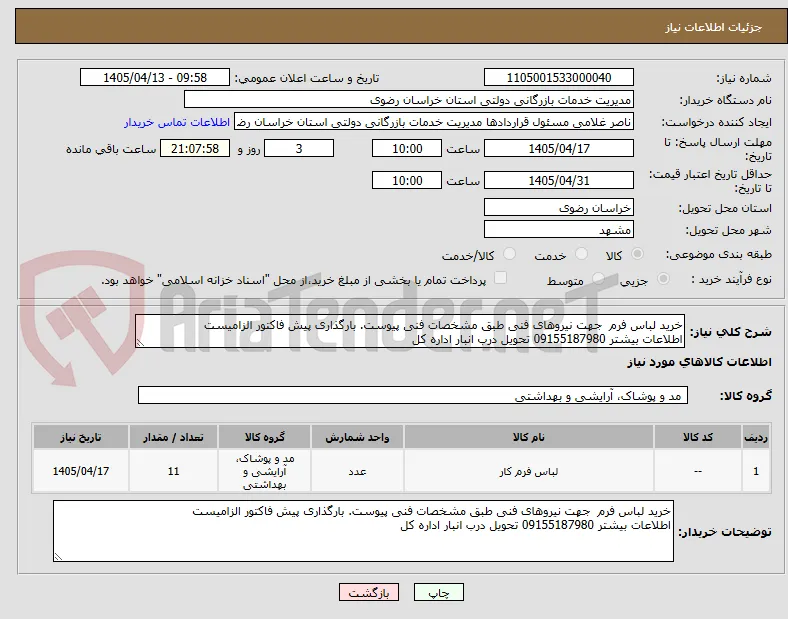Click the واحد شمارش column header
The width and height of the screenshot is (788, 619).
coord(357,437)
